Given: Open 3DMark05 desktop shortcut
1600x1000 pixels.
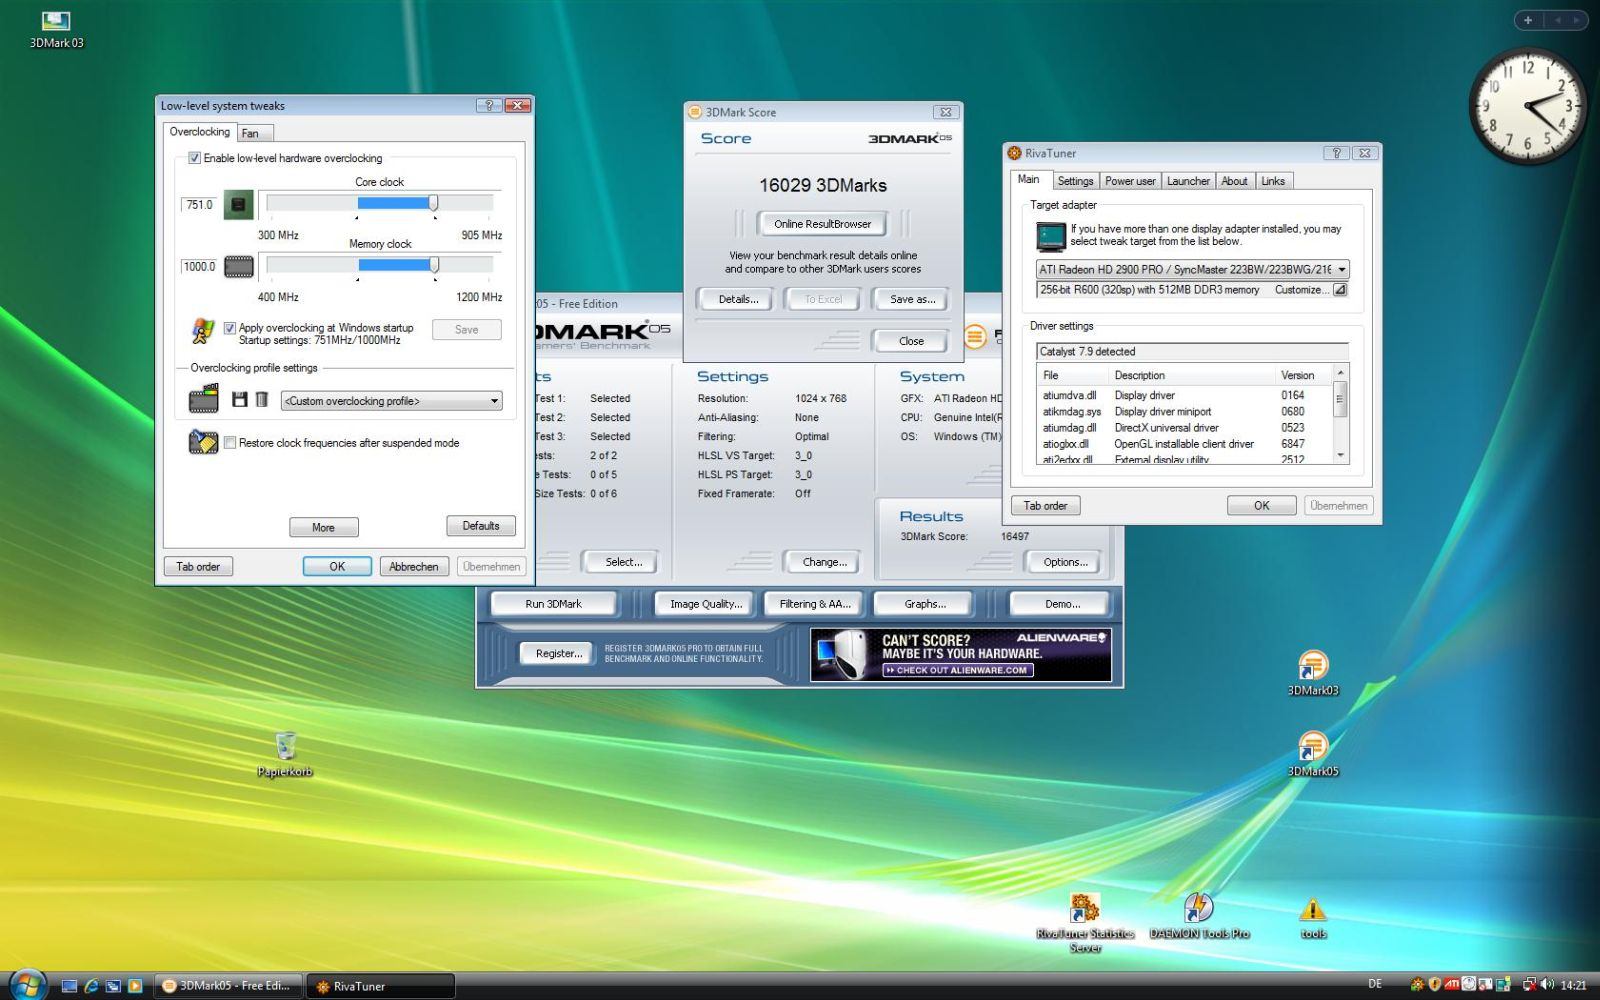Looking at the screenshot, I should pos(1313,754).
